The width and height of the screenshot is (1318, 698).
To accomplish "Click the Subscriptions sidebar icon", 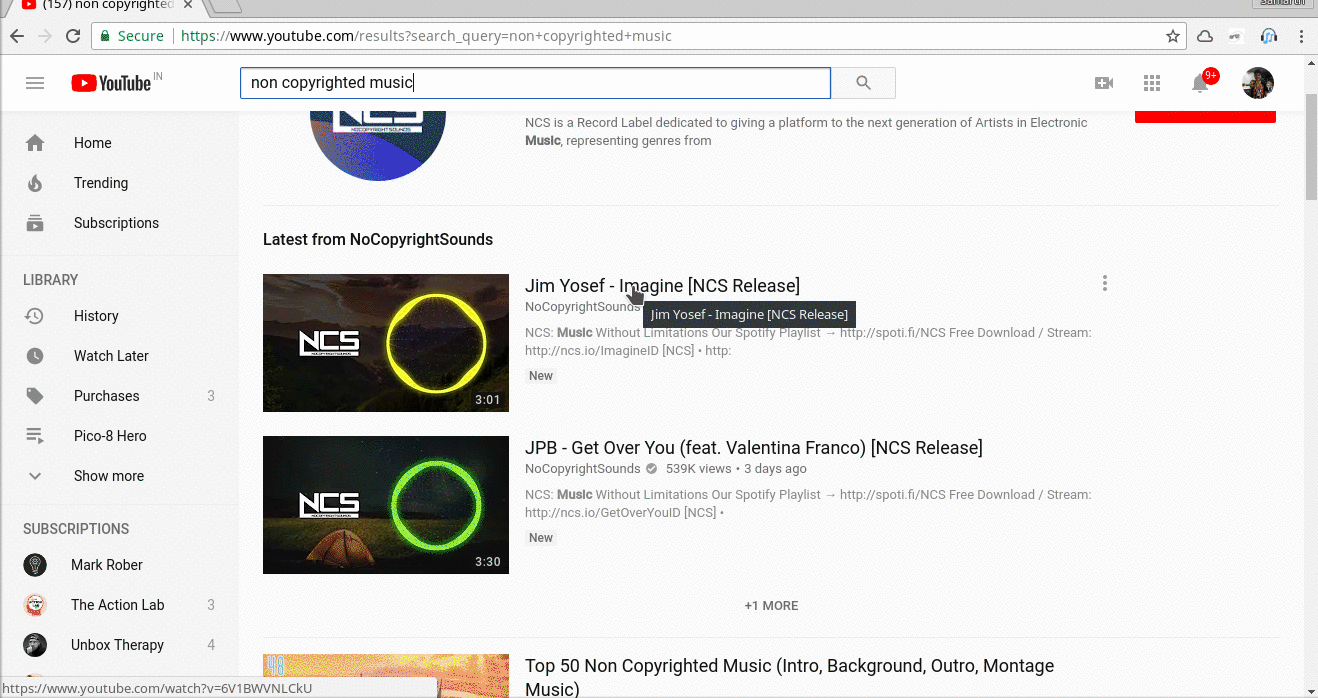I will pos(35,223).
